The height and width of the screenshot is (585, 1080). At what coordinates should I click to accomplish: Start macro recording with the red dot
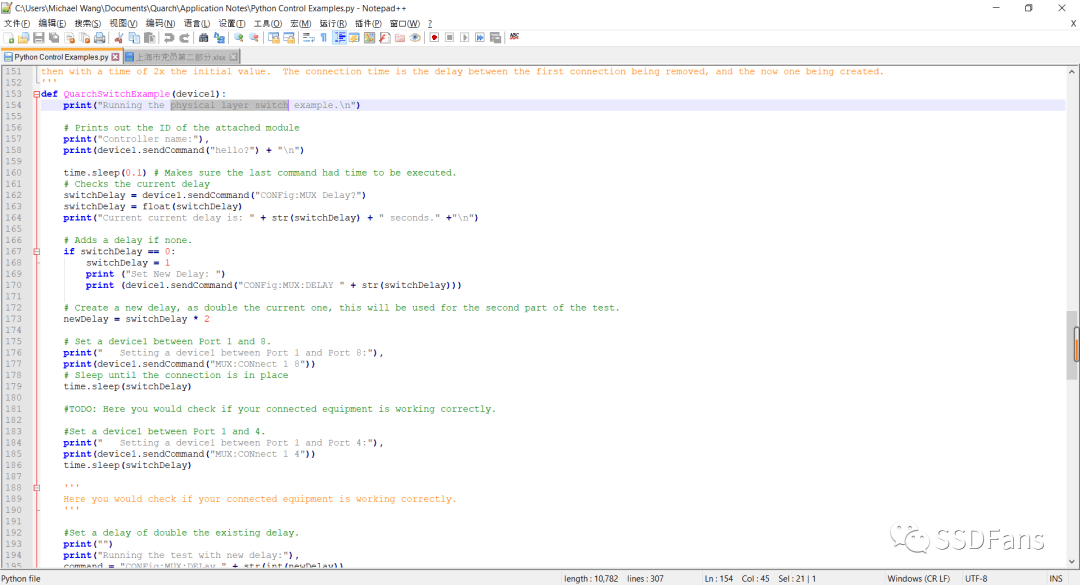pyautogui.click(x=434, y=38)
